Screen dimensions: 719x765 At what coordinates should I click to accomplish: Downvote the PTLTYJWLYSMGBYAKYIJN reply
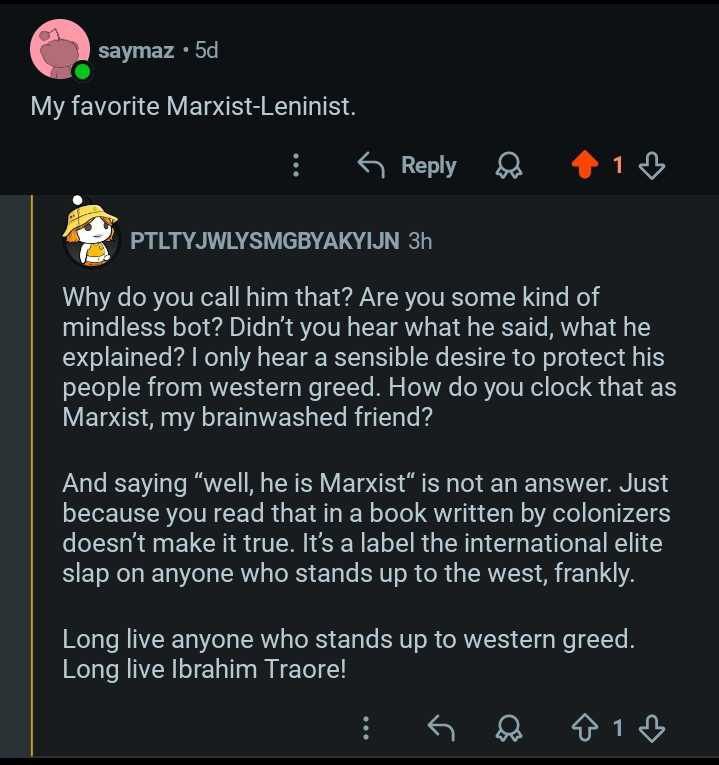pos(652,729)
